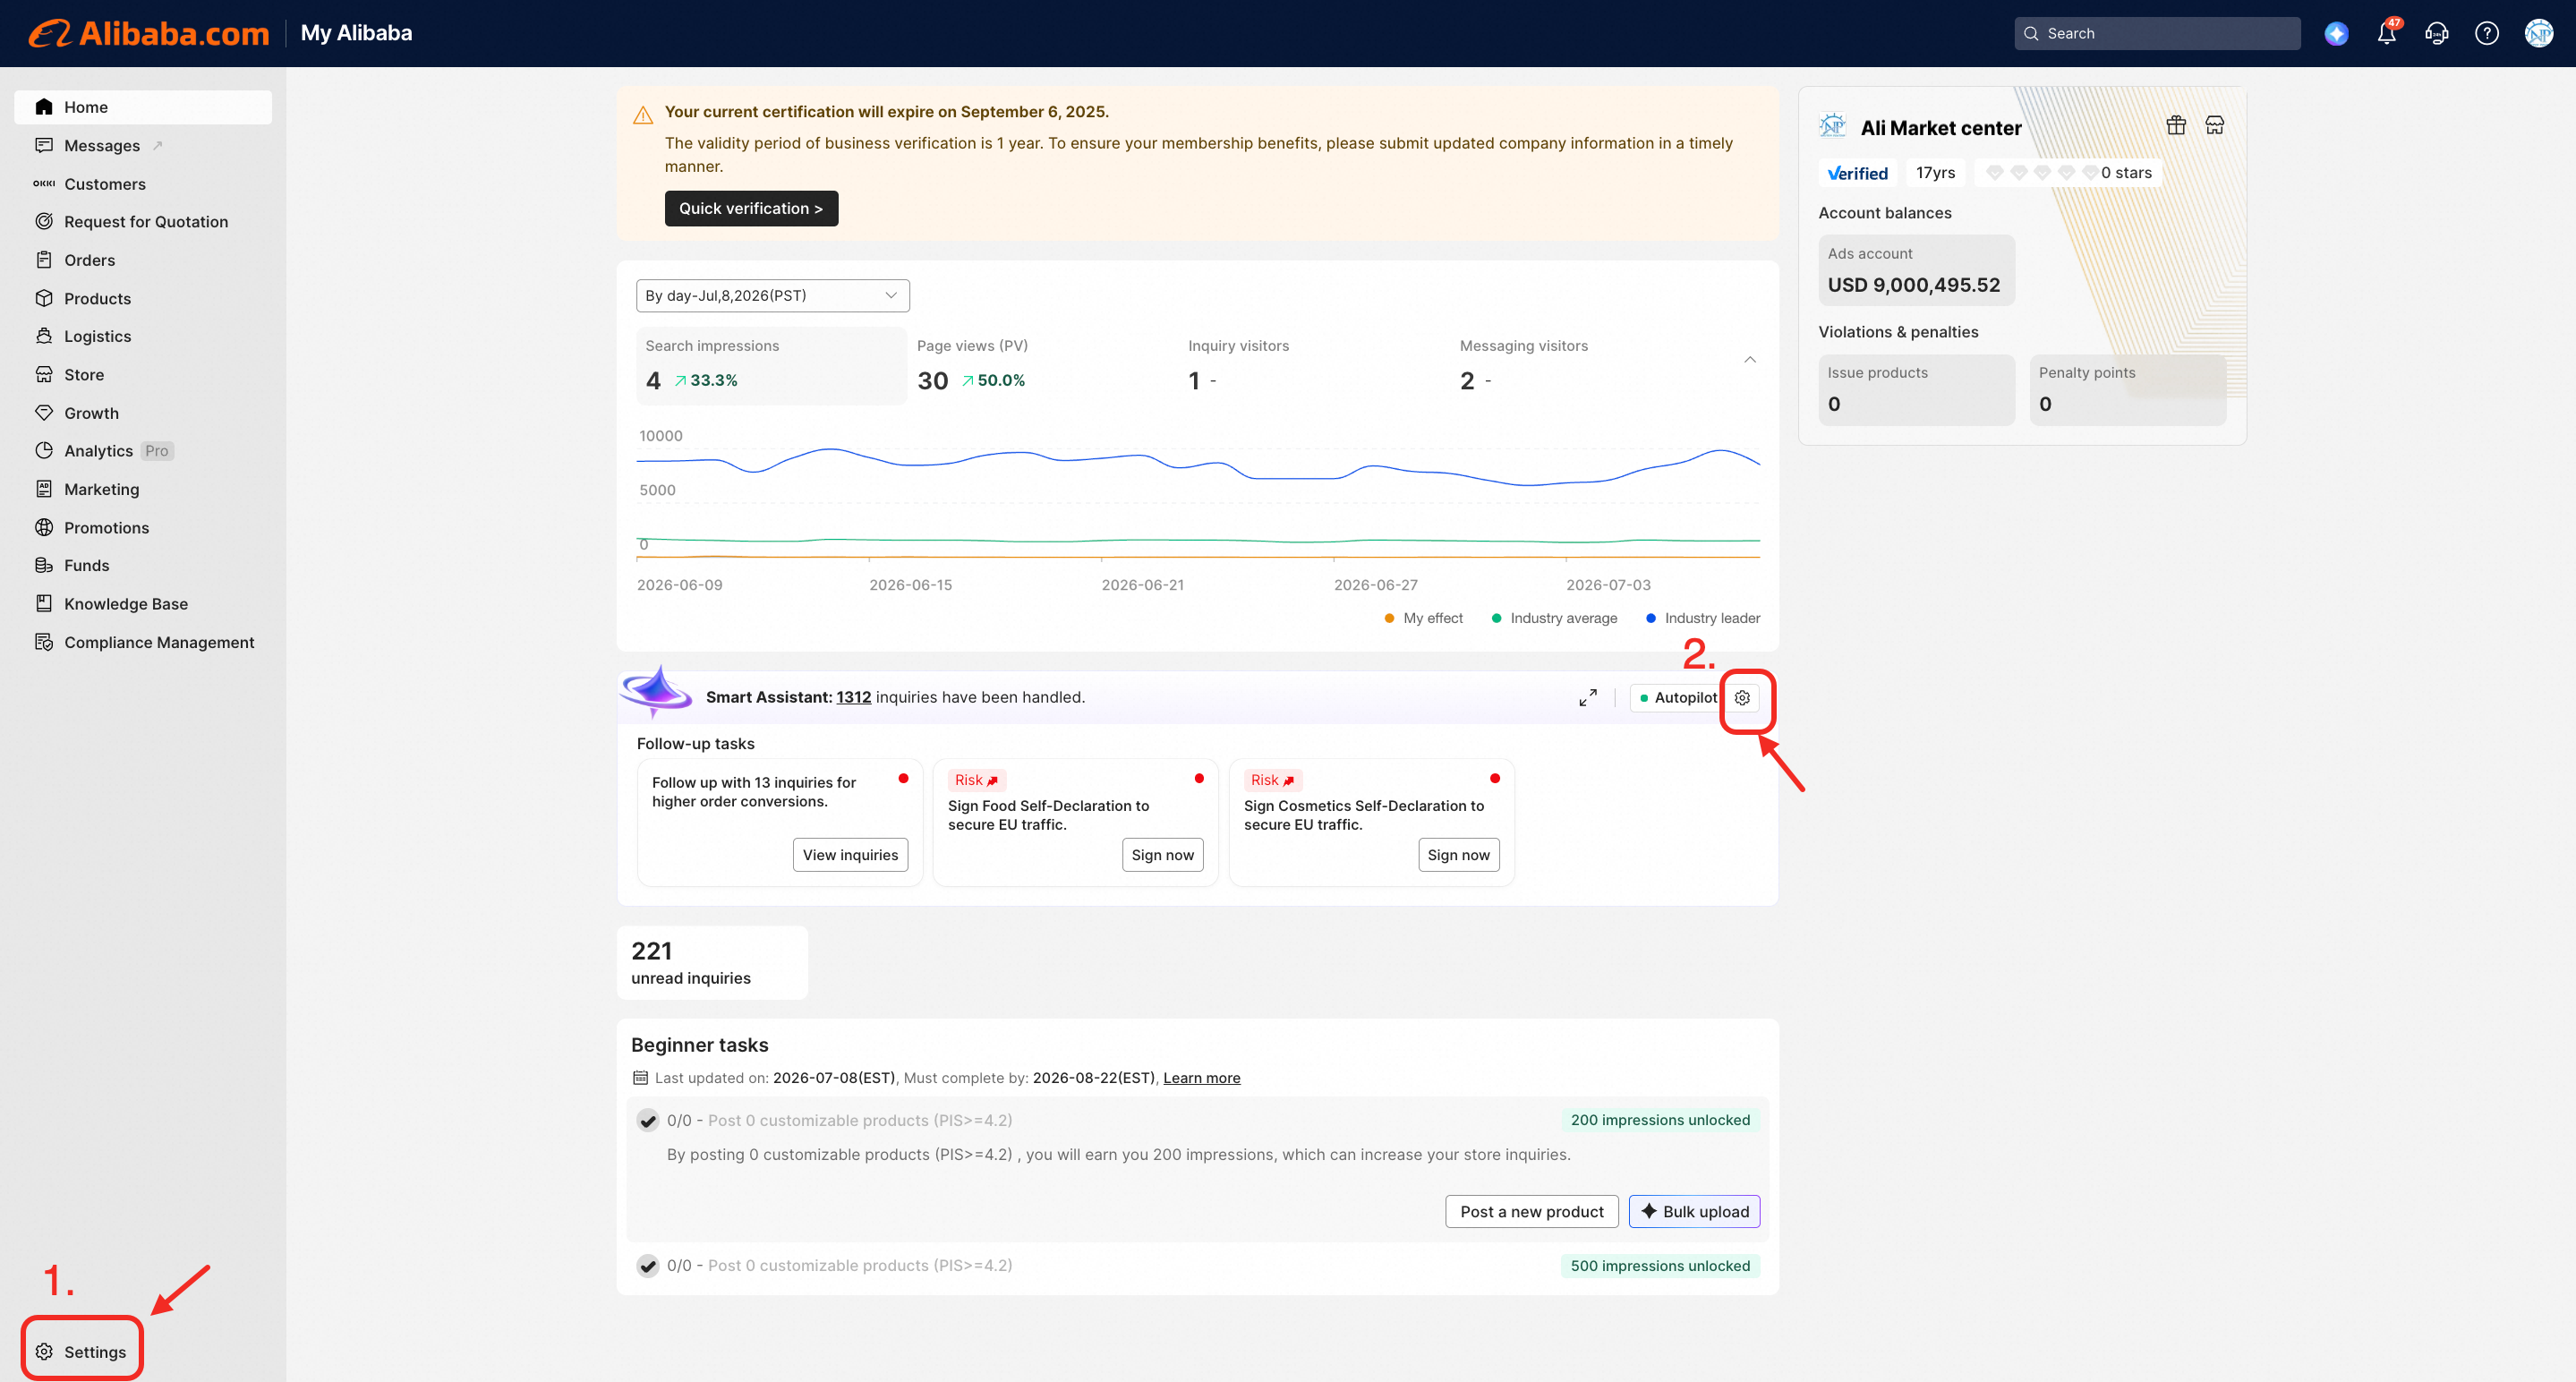Click the Orders icon in the sidebar
This screenshot has width=2576, height=1382.
44,260
